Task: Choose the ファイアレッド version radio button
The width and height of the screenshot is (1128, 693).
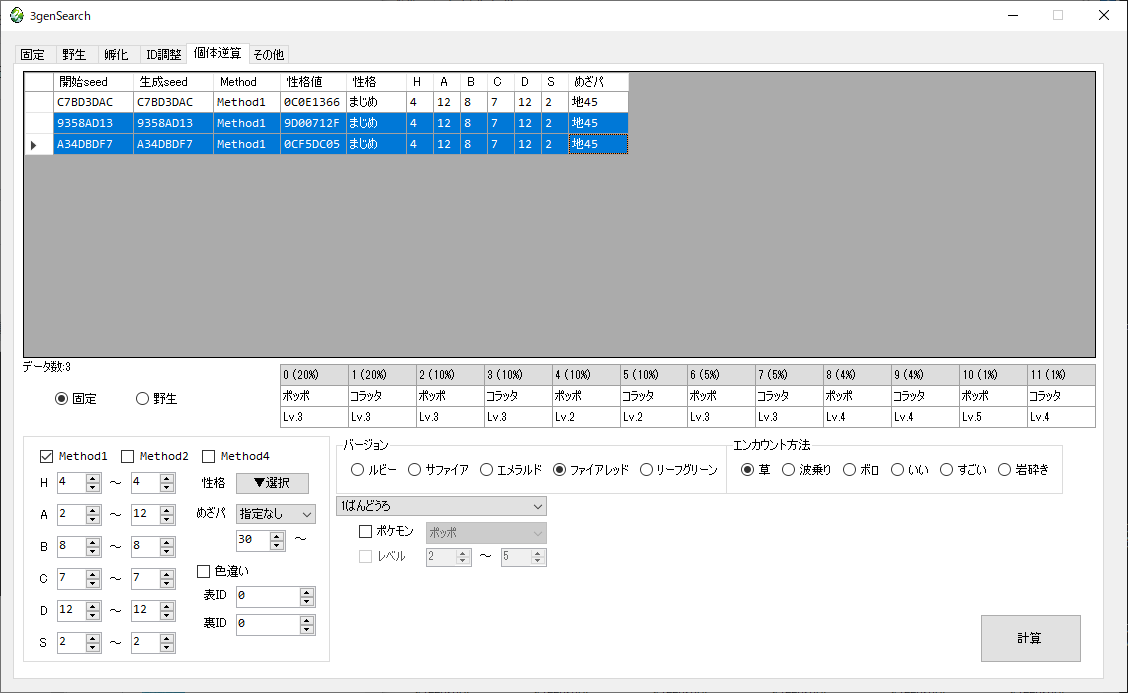Action: 591,470
